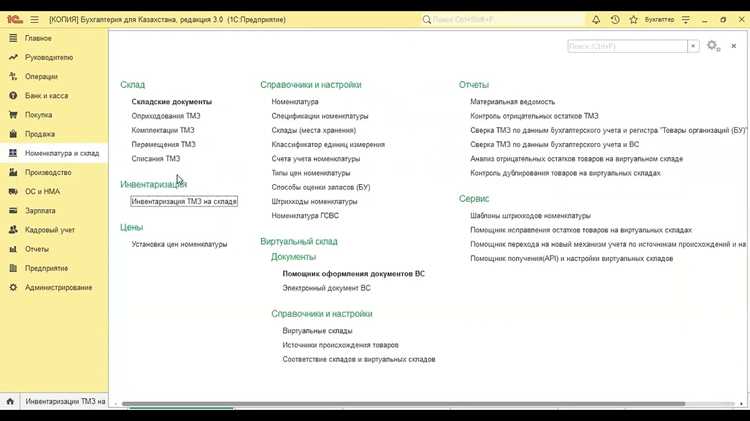Click the ОС и НМА truck icon
Viewport: 750px width, 421px height.
(13, 191)
